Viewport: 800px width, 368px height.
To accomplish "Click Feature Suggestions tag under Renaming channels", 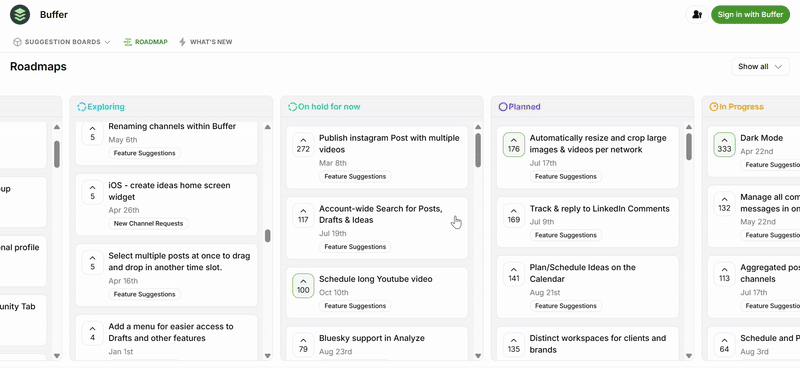I will [x=144, y=153].
